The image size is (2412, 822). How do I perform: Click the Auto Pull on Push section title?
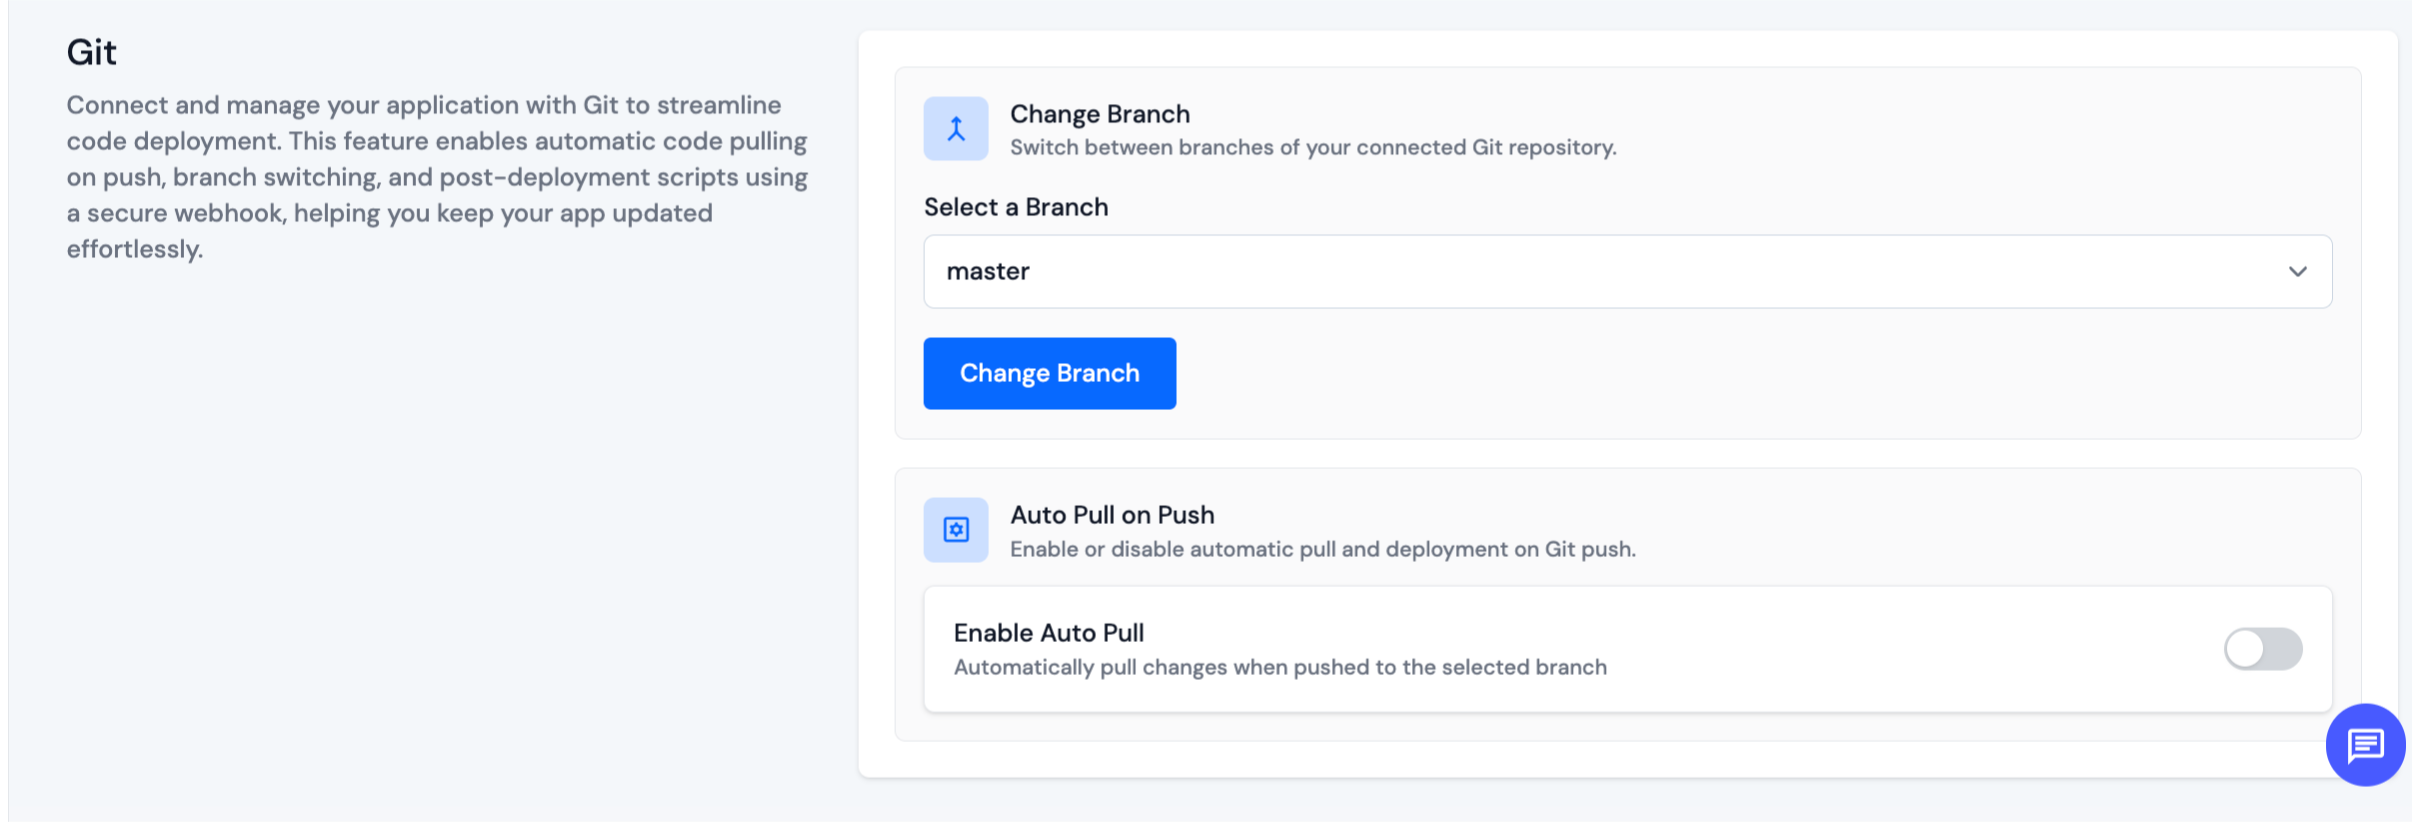point(1112,514)
